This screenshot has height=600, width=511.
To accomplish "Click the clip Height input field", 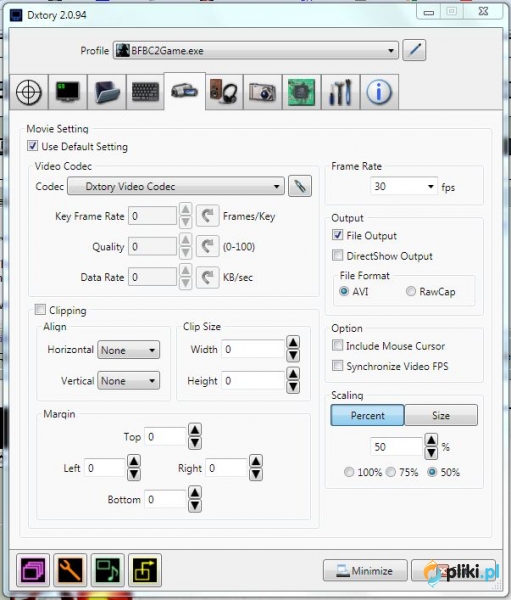I will pos(253,381).
